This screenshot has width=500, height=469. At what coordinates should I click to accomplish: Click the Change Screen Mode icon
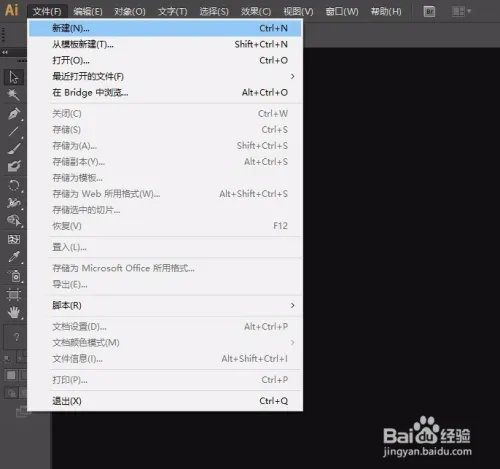[x=23, y=411]
